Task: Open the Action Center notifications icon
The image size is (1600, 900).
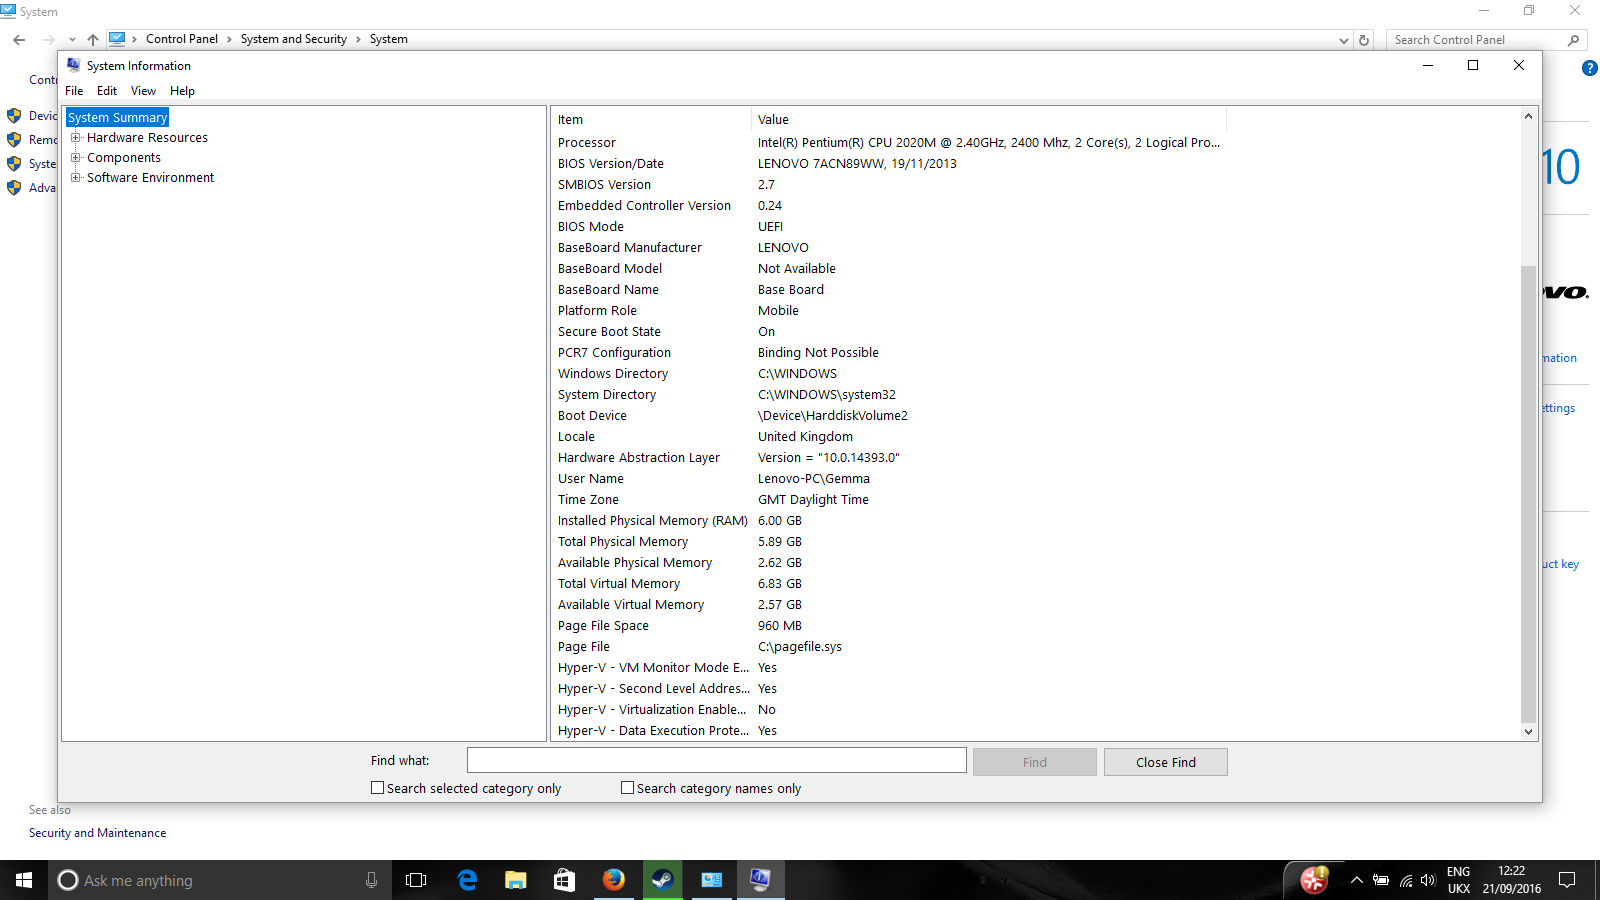Action: tap(1567, 880)
